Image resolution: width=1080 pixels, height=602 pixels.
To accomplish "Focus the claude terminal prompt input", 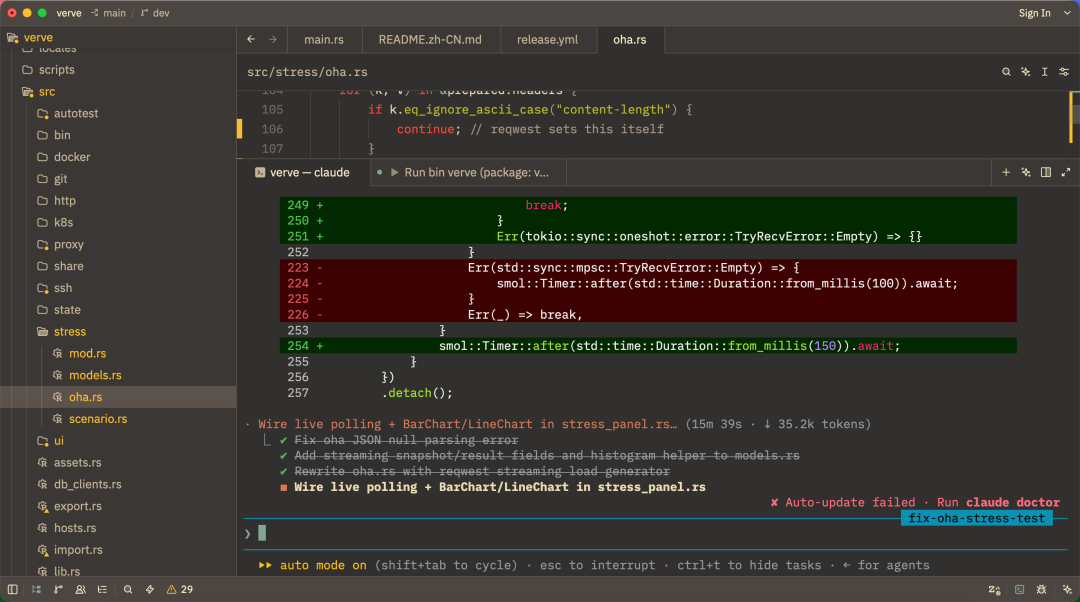I will 656,533.
